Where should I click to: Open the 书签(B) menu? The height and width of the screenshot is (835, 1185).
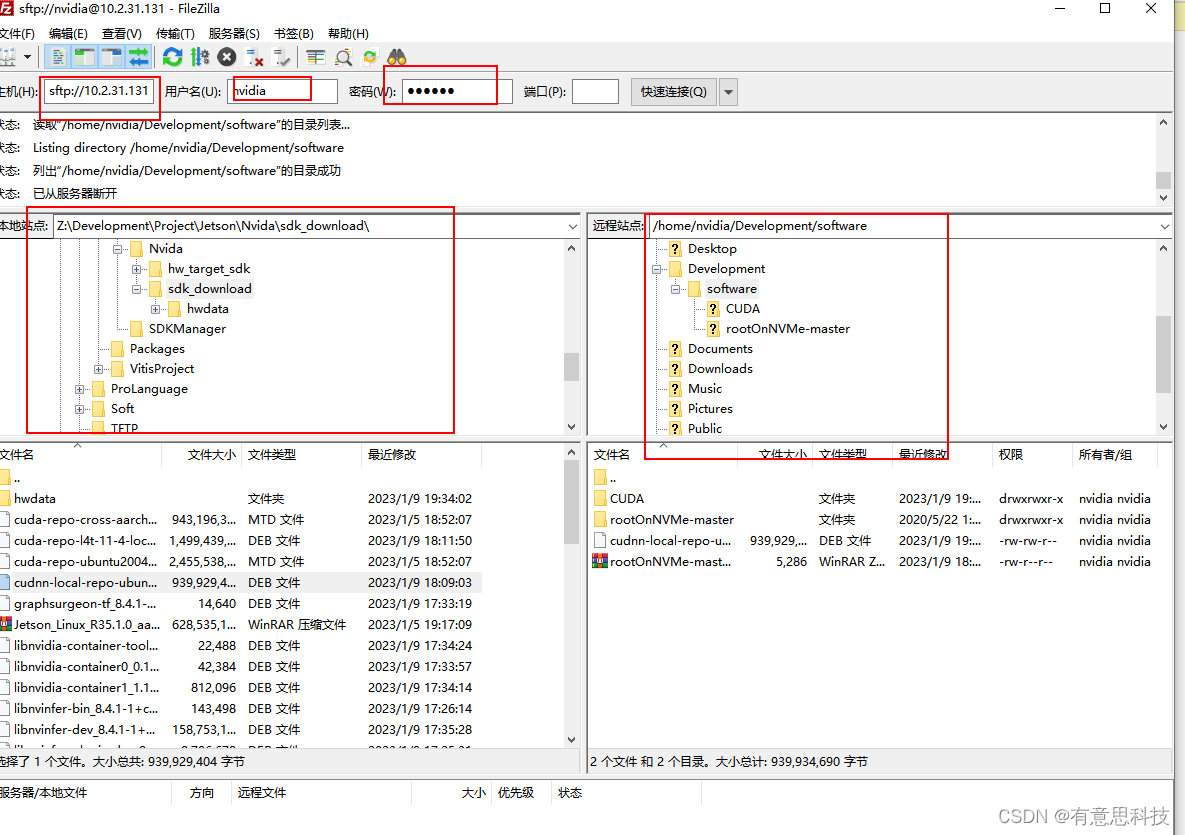click(293, 33)
